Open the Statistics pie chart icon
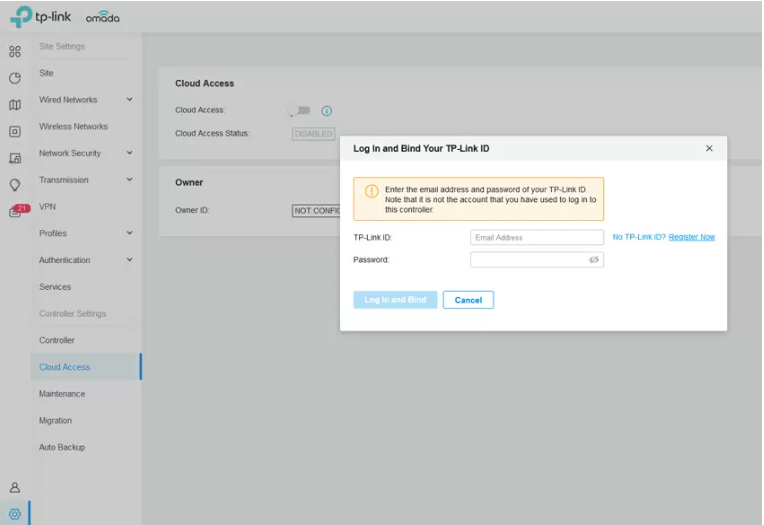 pos(14,78)
